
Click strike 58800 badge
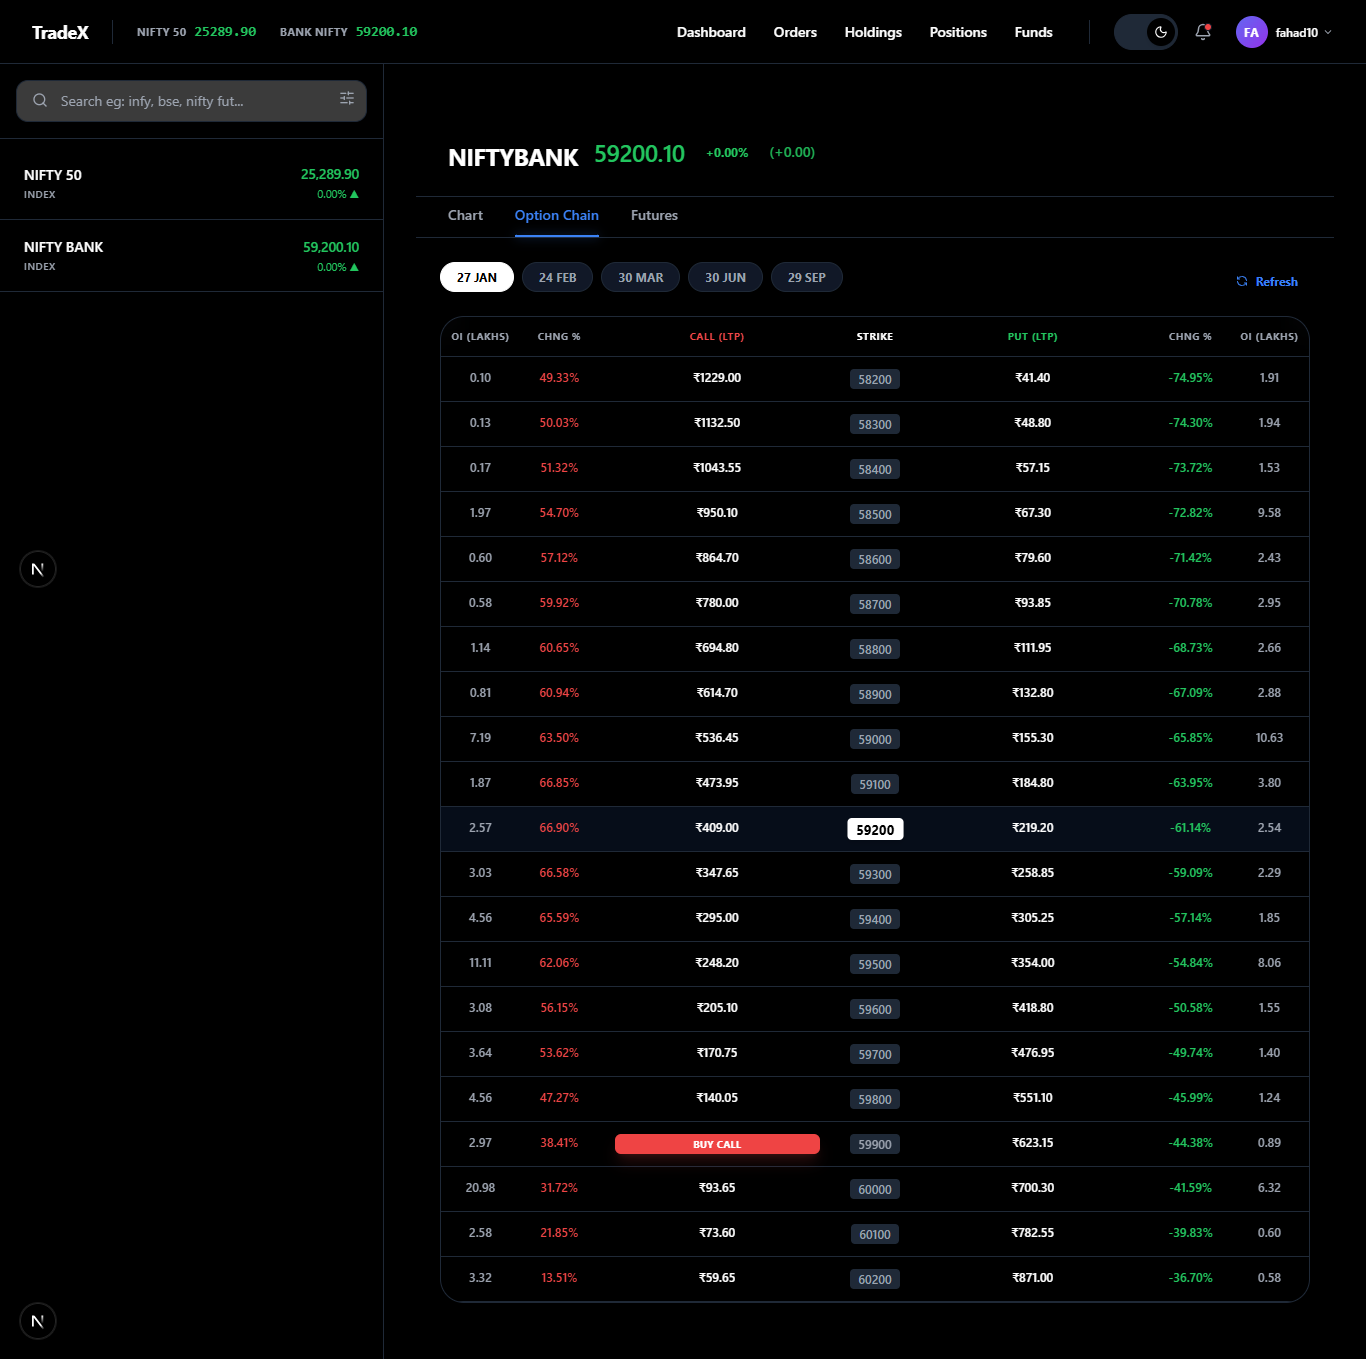click(x=875, y=649)
